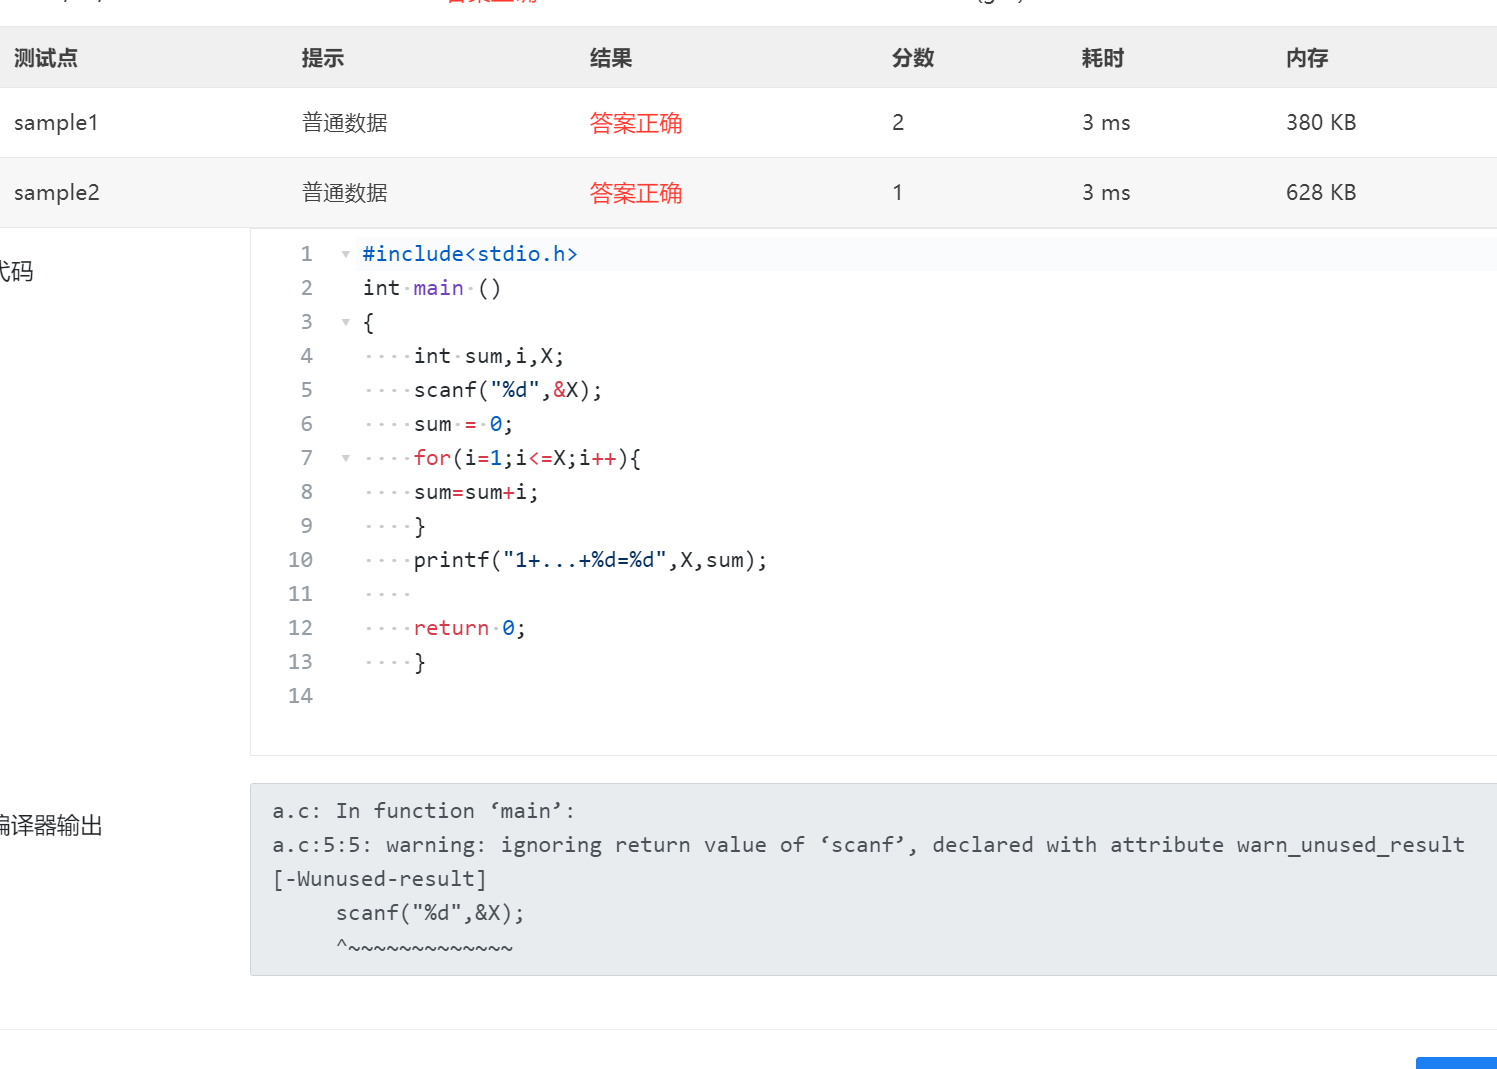The width and height of the screenshot is (1497, 1069).
Task: Click line number 10 in the gutter
Action: tap(300, 560)
